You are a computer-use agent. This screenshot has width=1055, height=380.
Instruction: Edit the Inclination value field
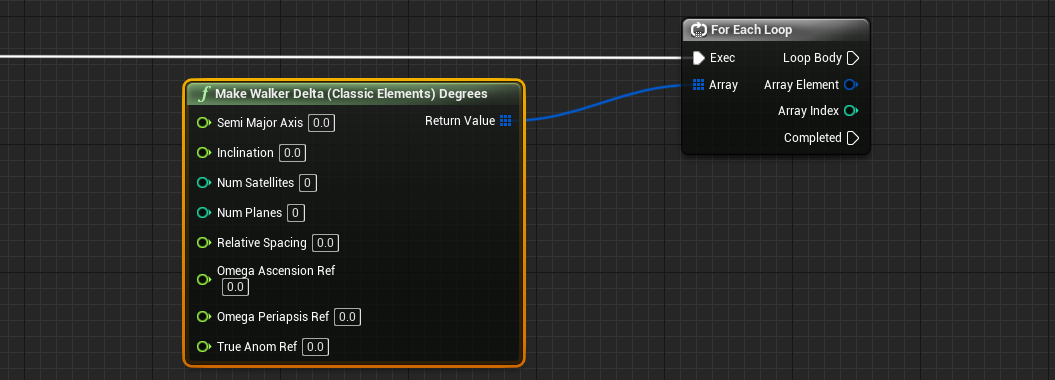292,153
